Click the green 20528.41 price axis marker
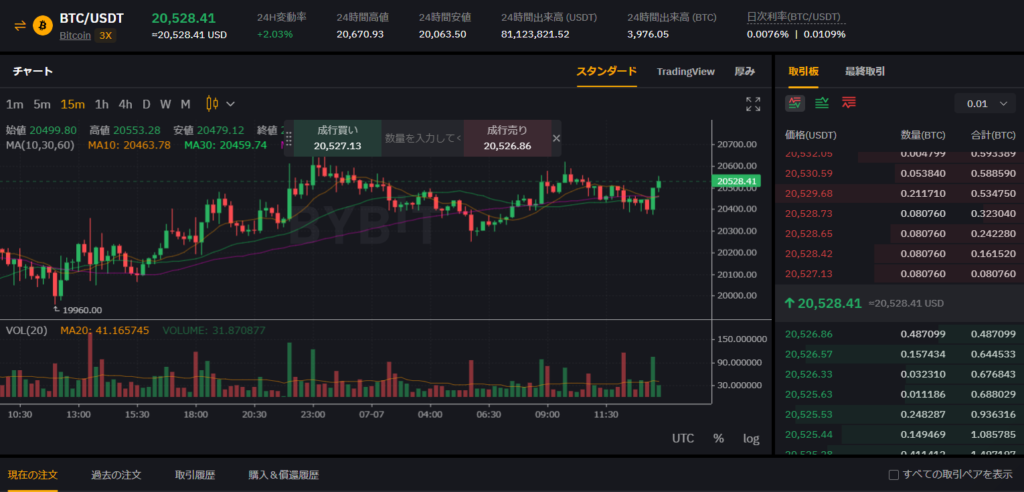The height and width of the screenshot is (492, 1024). click(737, 181)
